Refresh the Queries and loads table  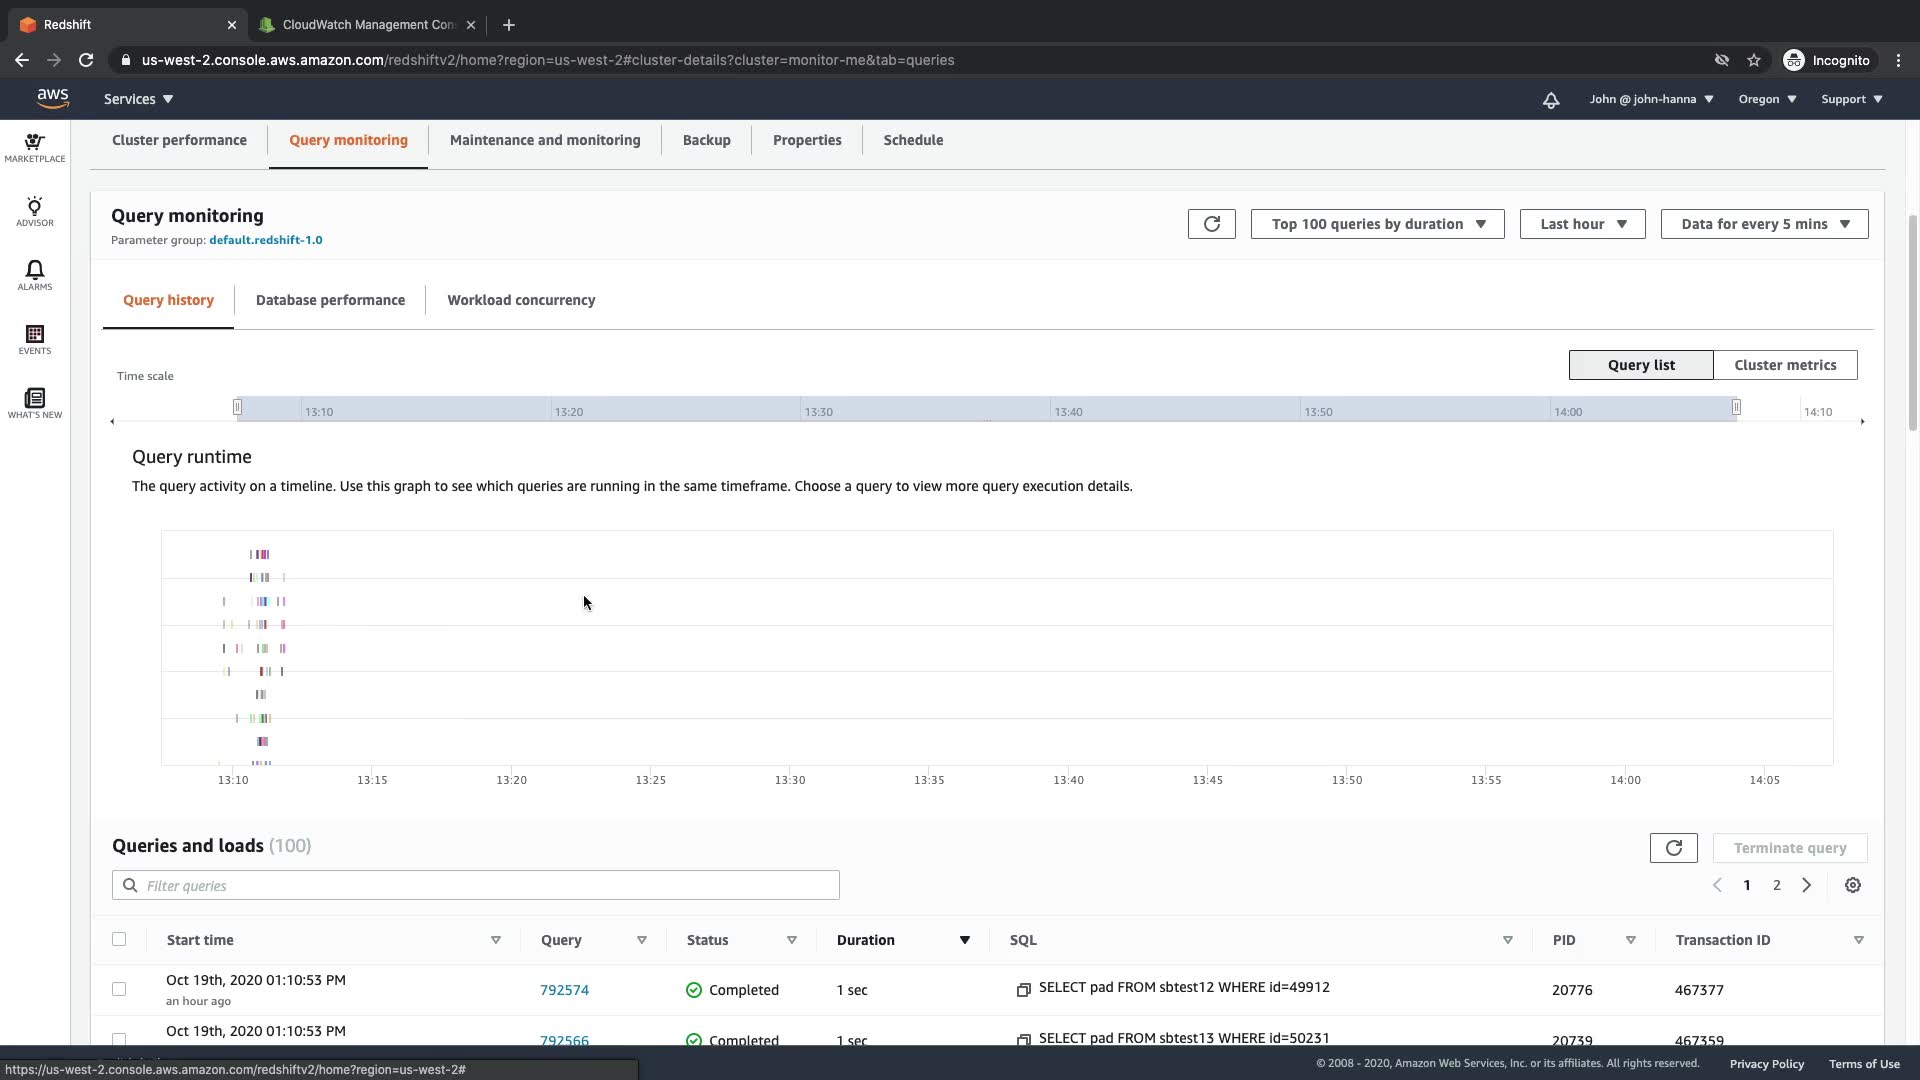(x=1673, y=848)
